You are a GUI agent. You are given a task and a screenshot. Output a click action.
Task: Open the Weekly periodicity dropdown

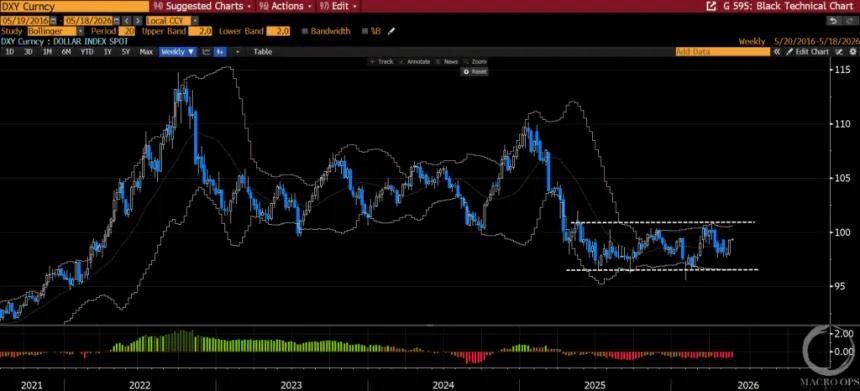[178, 52]
